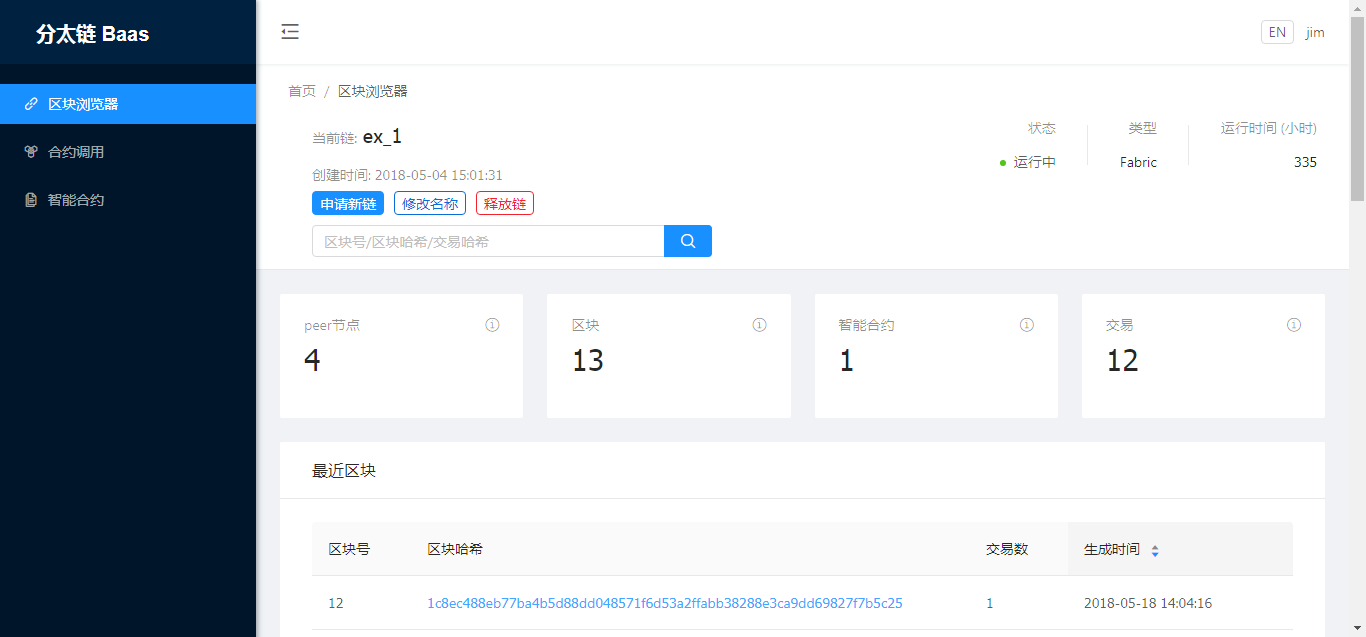The height and width of the screenshot is (637, 1366).
Task: Select 合约调用 menu item
Action: 76,152
